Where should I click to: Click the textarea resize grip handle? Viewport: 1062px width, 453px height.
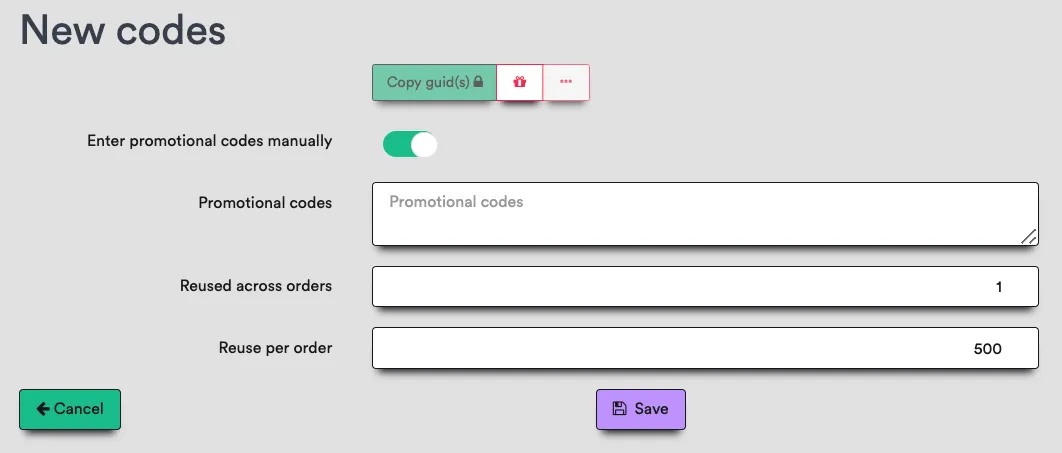pos(1028,236)
